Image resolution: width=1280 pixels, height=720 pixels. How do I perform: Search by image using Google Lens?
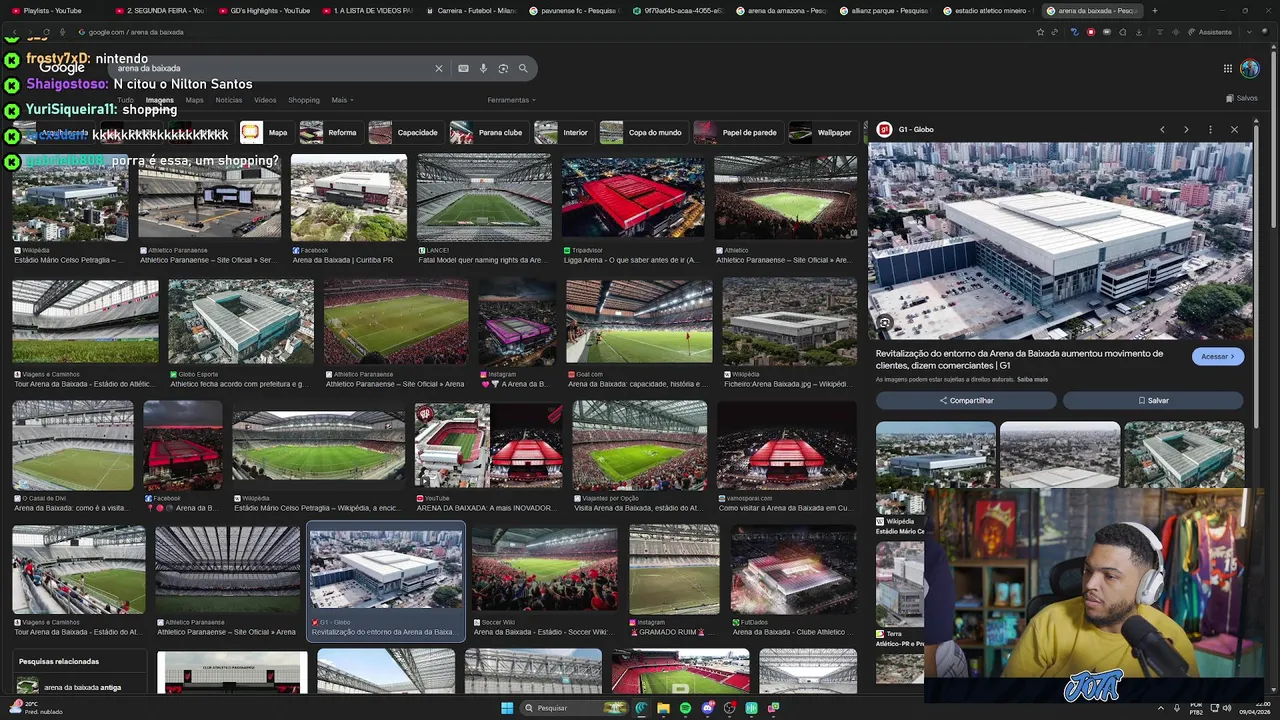(x=503, y=68)
